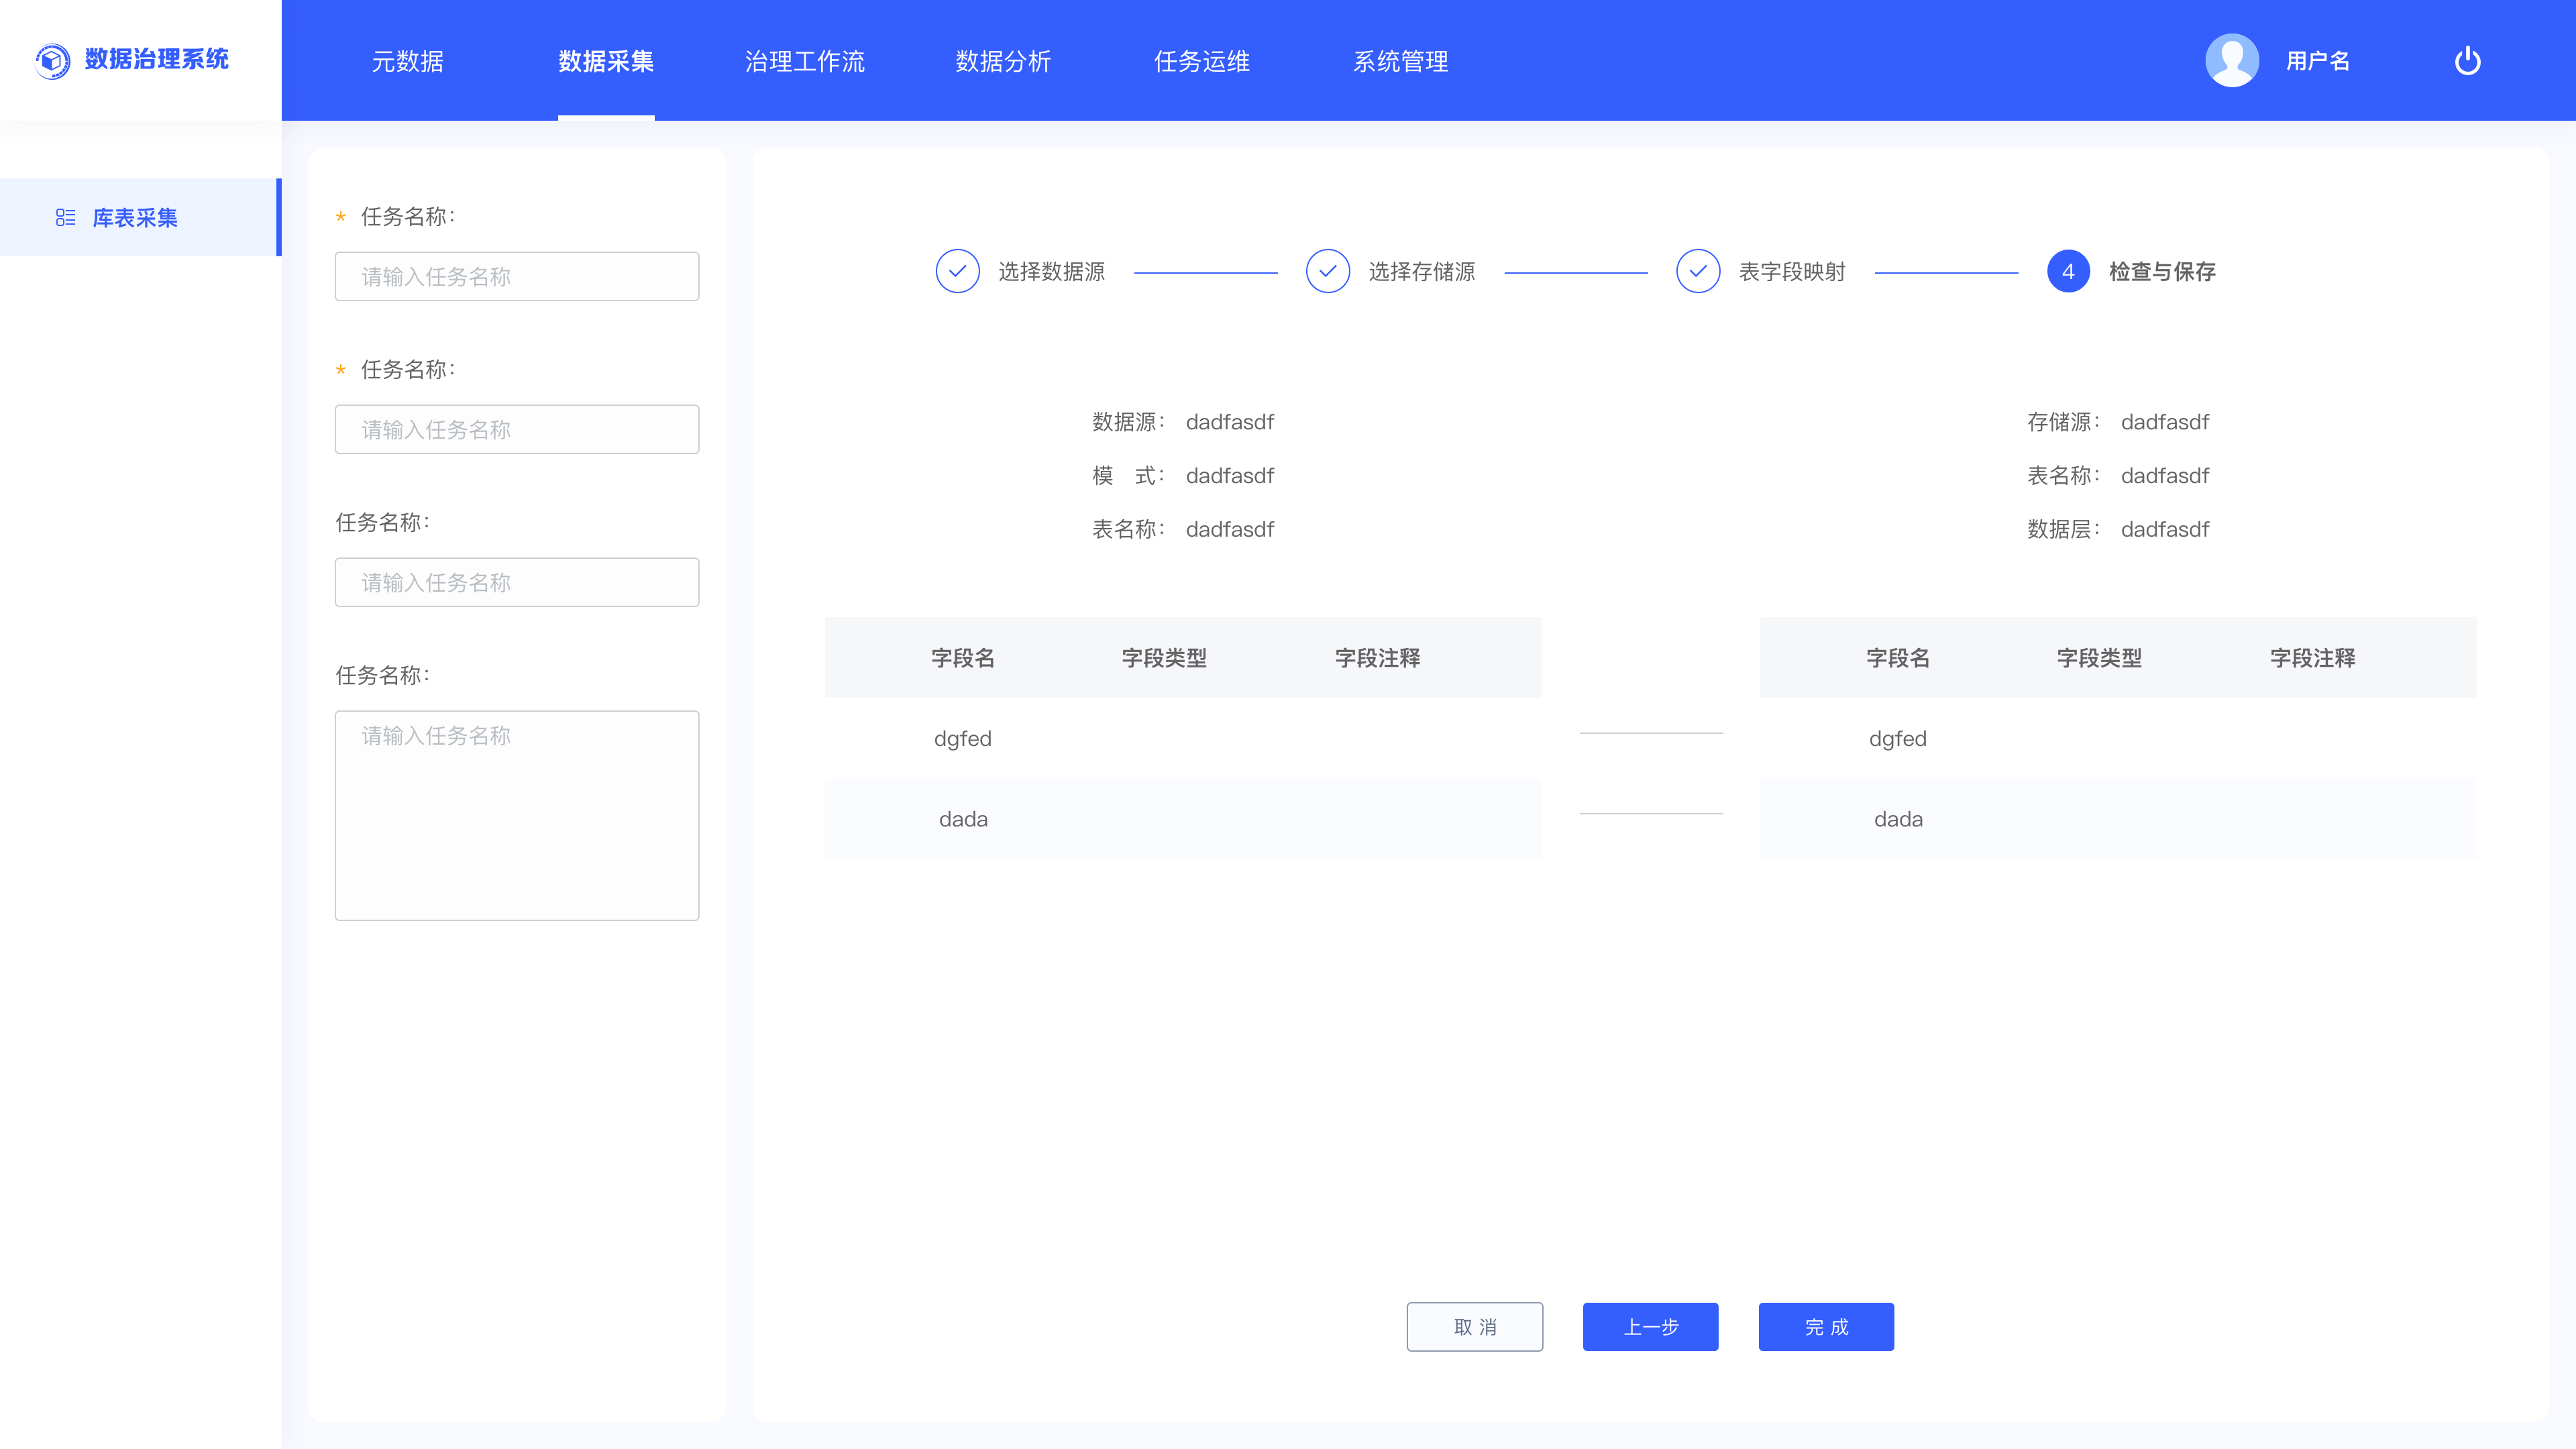Select 库表采集 in the sidebar
2576x1449 pixels.
point(140,217)
